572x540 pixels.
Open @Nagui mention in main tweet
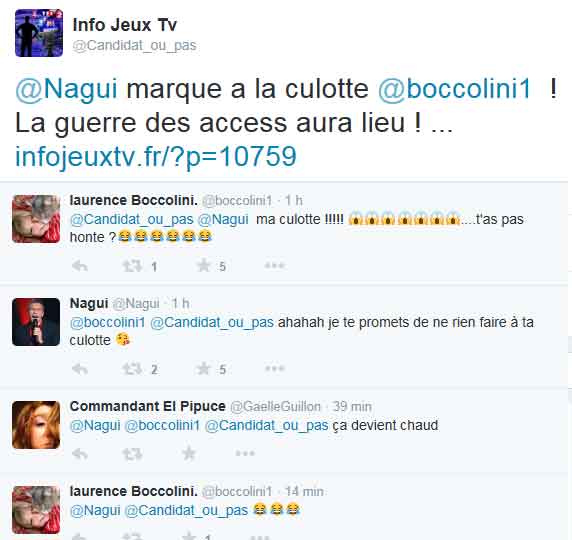coord(66,89)
